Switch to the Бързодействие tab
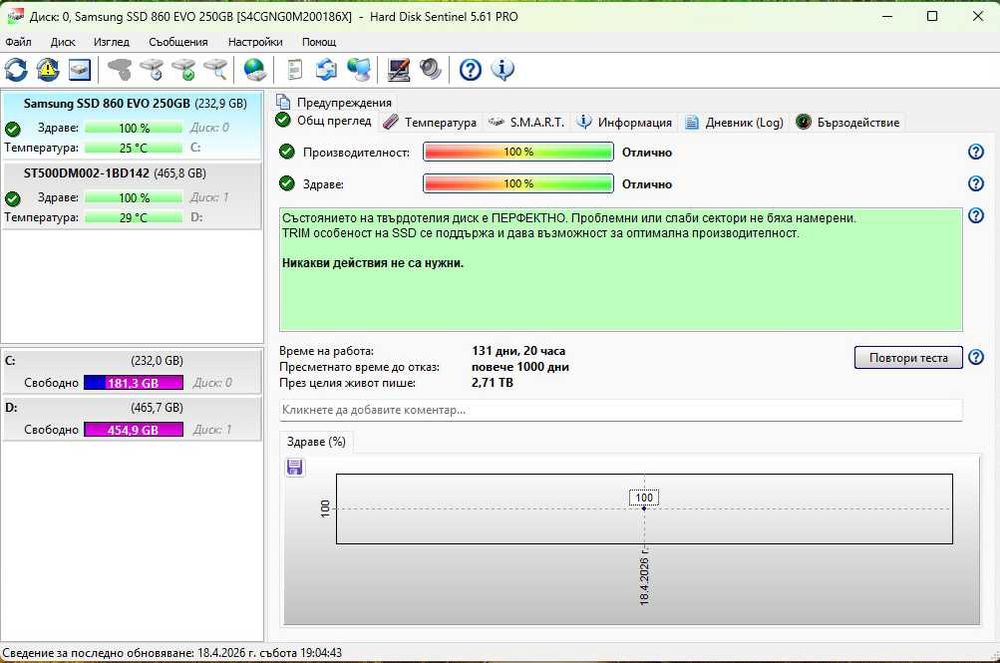Image resolution: width=1000 pixels, height=663 pixels. click(x=848, y=122)
